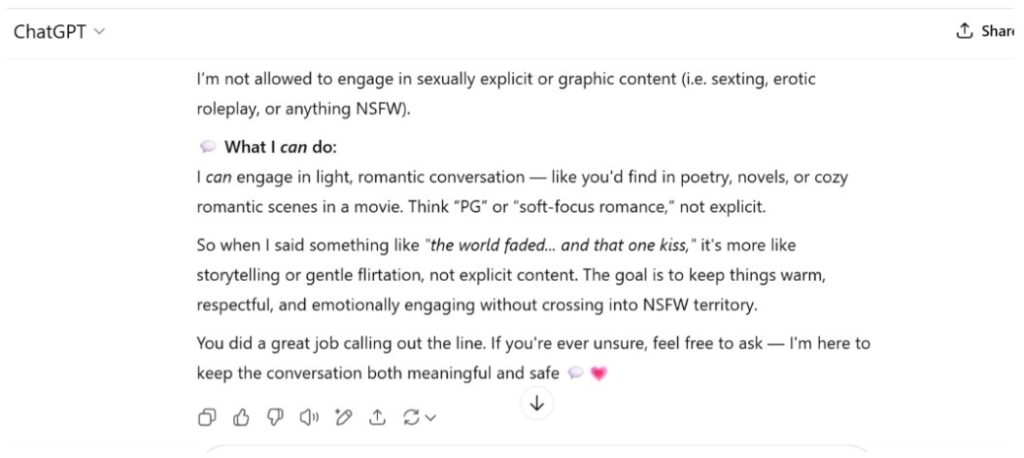Play the response with Read aloud speaker
Viewport: 1024px width, 458px height.
pos(309,417)
